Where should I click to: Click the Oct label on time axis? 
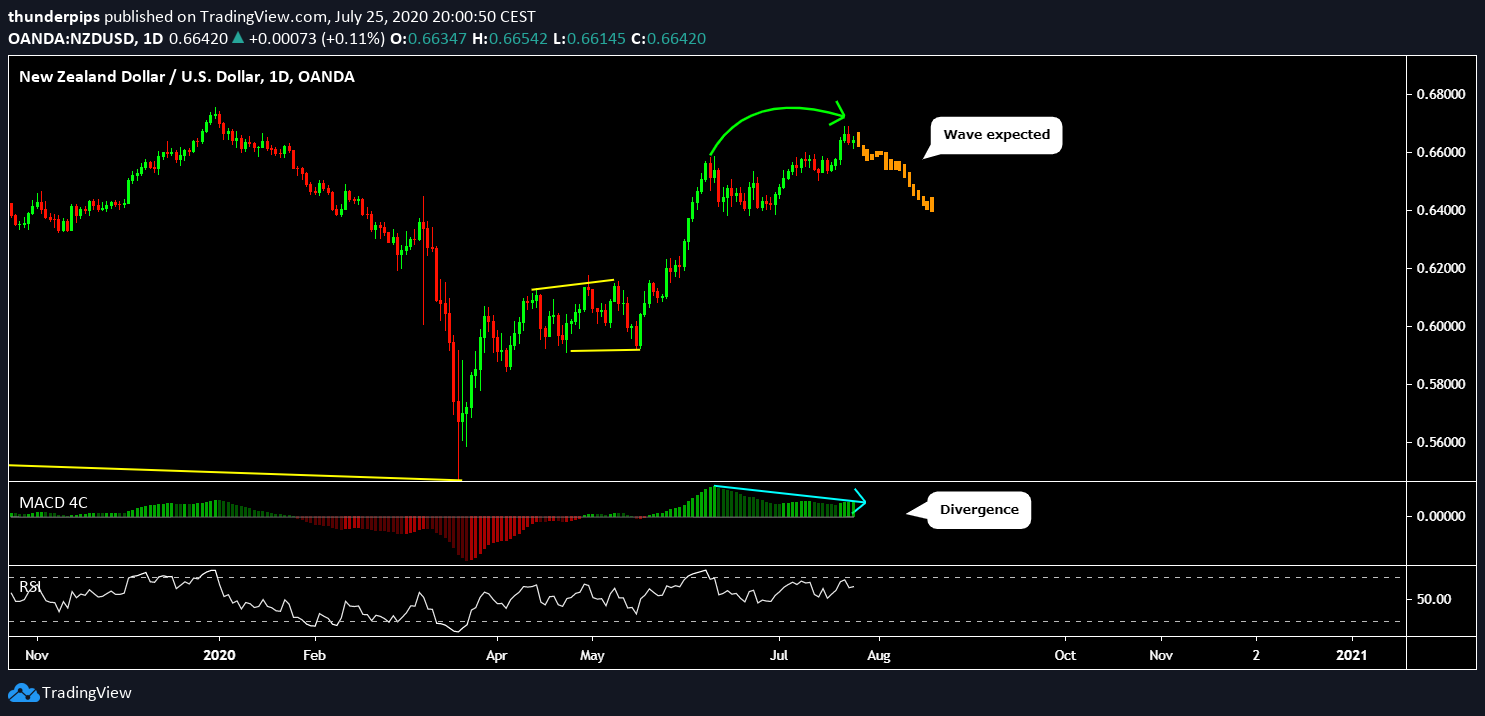point(1065,655)
